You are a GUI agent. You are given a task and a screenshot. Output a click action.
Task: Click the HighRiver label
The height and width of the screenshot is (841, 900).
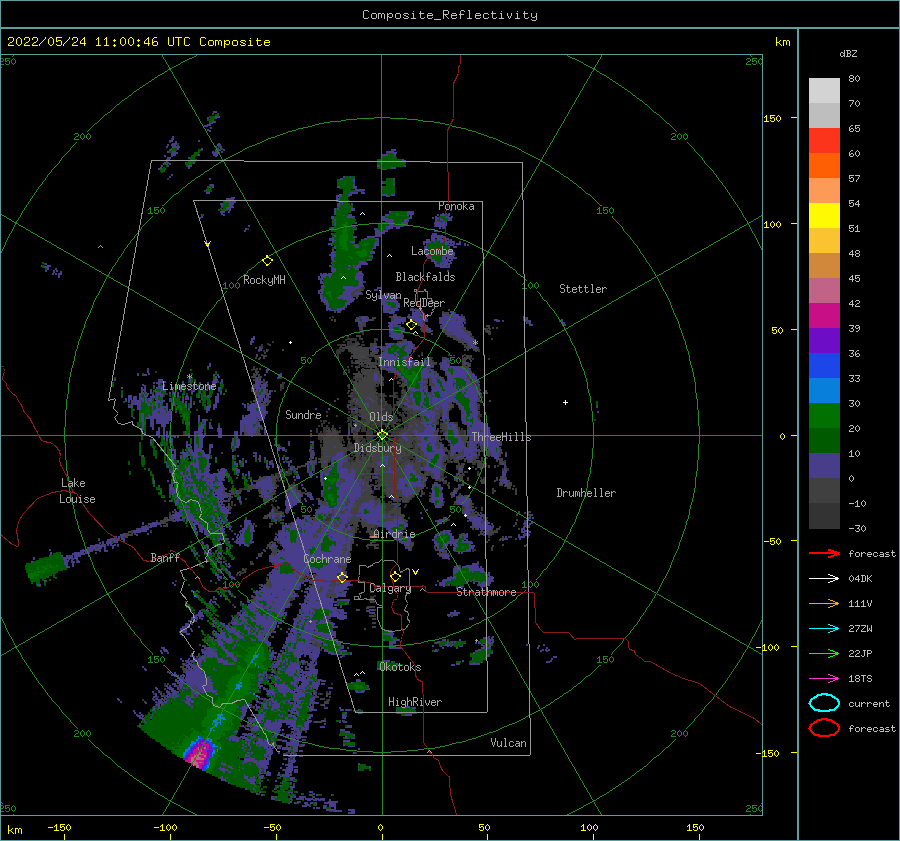point(414,702)
